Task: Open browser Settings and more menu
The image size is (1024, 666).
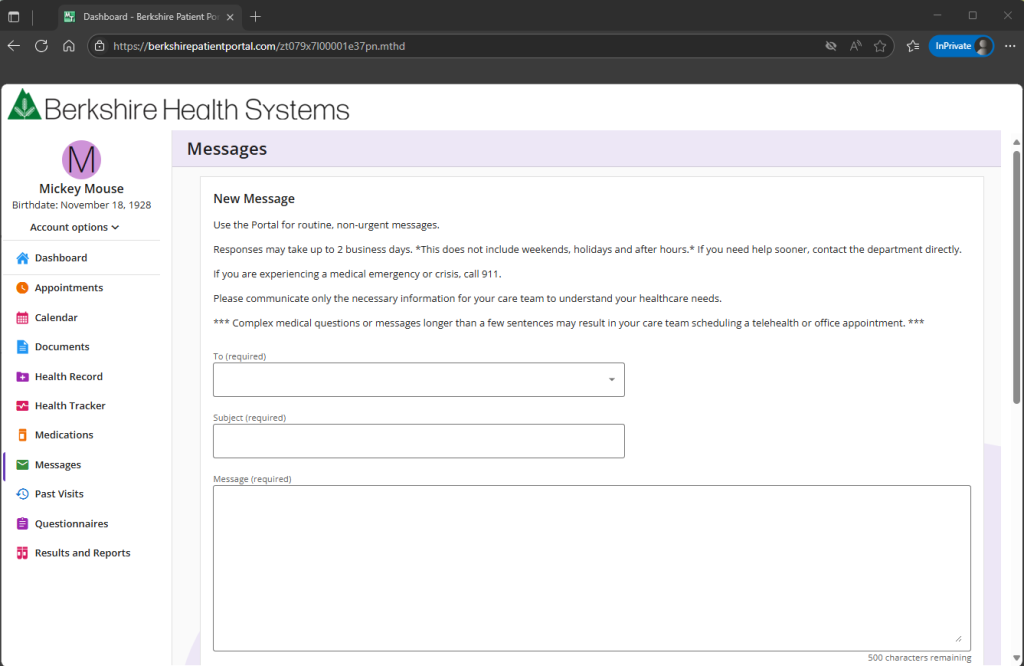Action: click(1009, 46)
